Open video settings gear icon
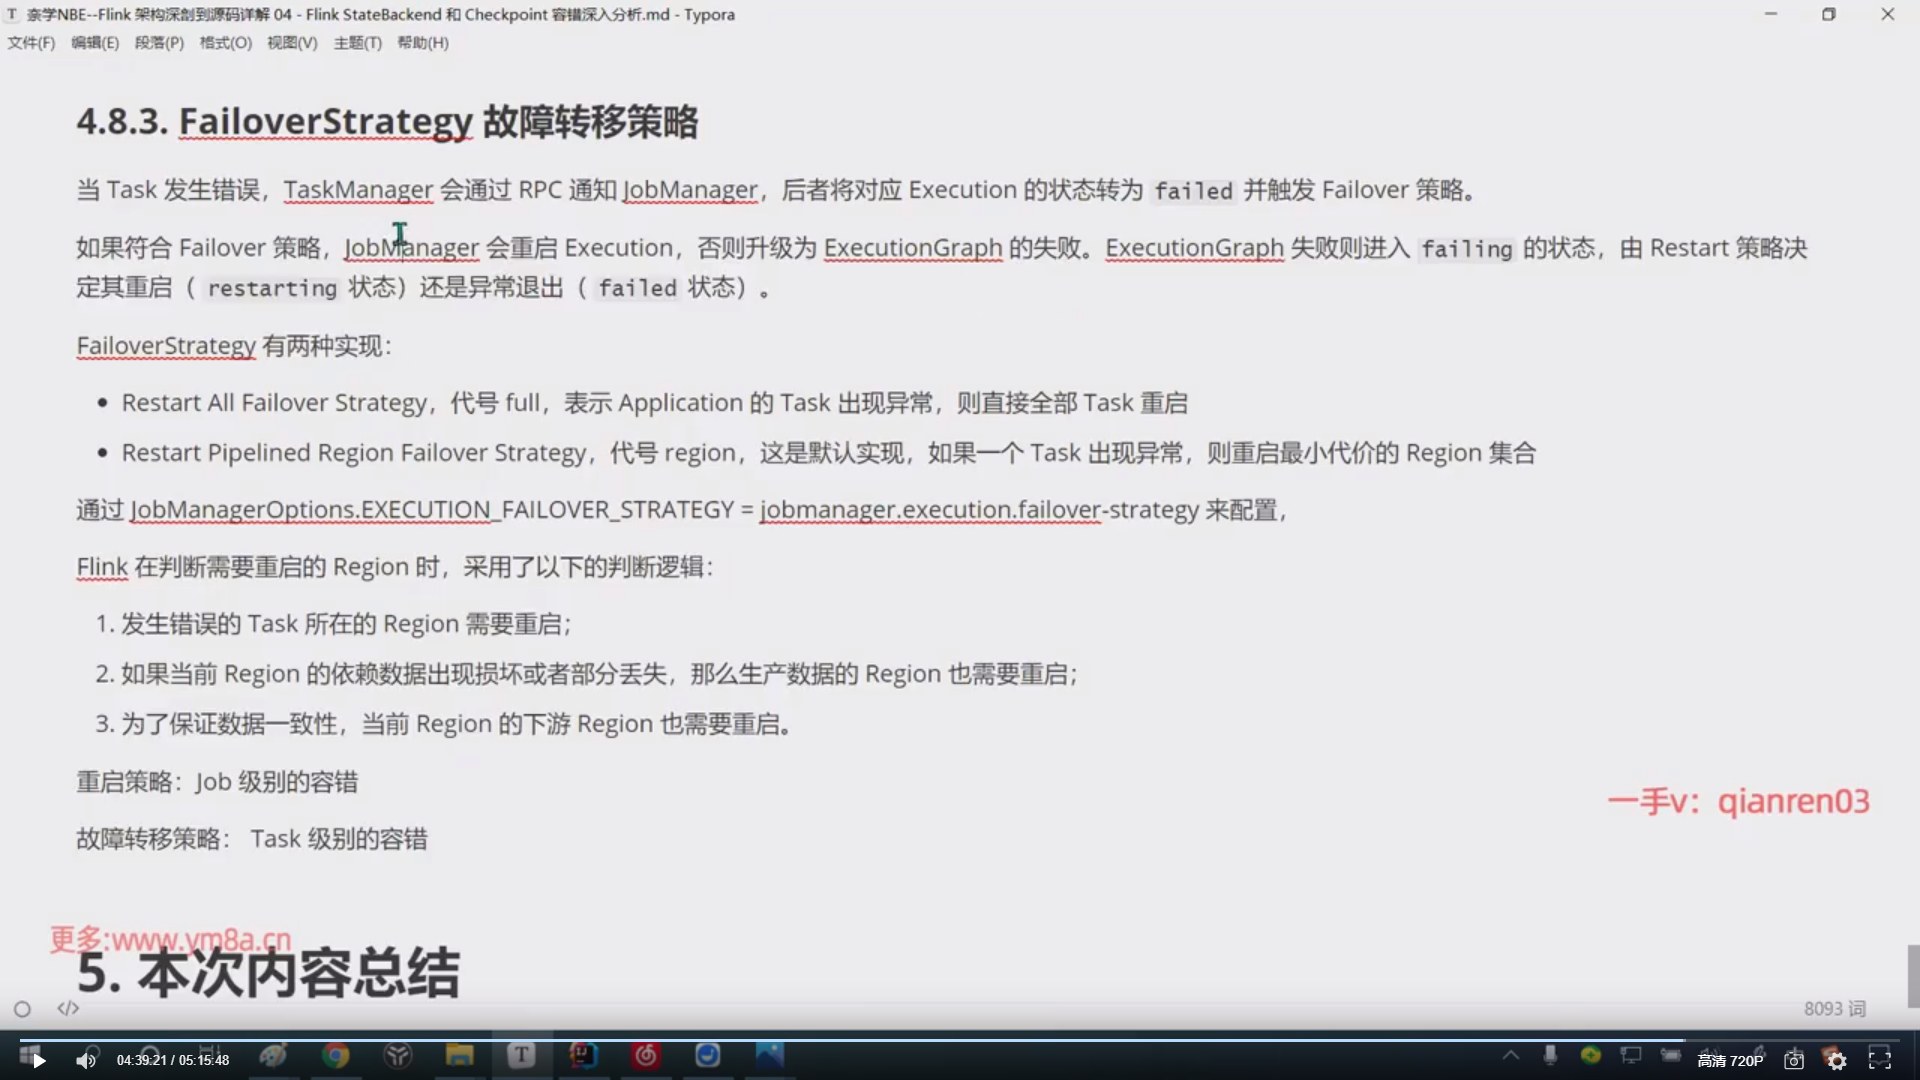 coord(1837,1061)
